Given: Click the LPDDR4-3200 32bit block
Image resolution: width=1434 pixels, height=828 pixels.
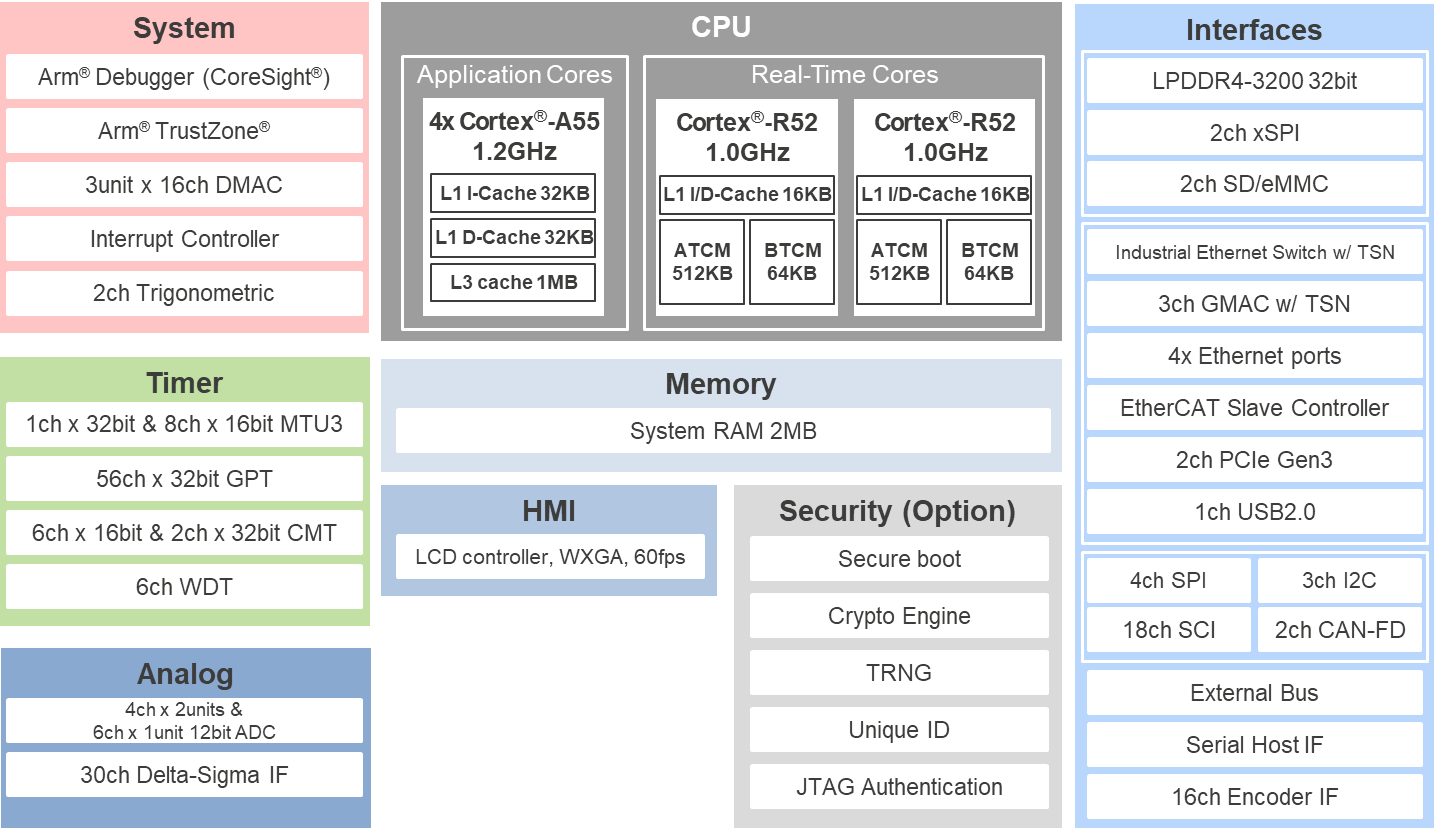Looking at the screenshot, I should pyautogui.click(x=1254, y=81).
